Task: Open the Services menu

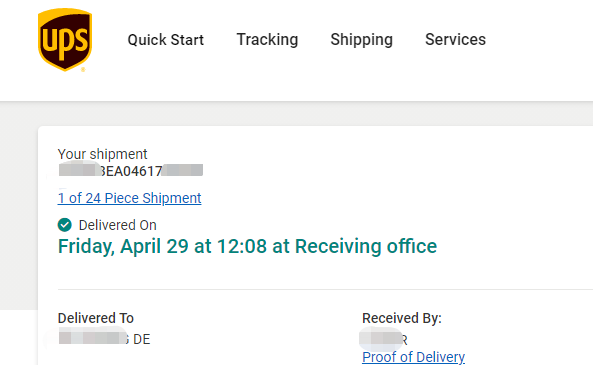Action: point(455,39)
